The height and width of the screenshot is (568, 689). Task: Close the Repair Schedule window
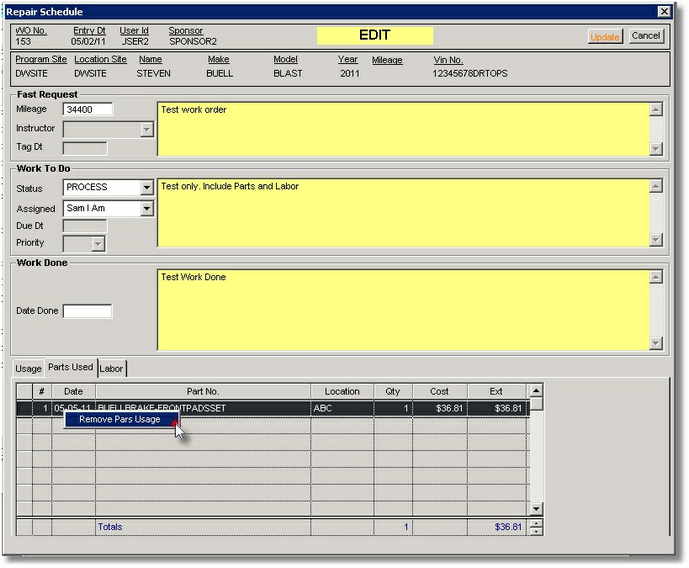click(663, 11)
